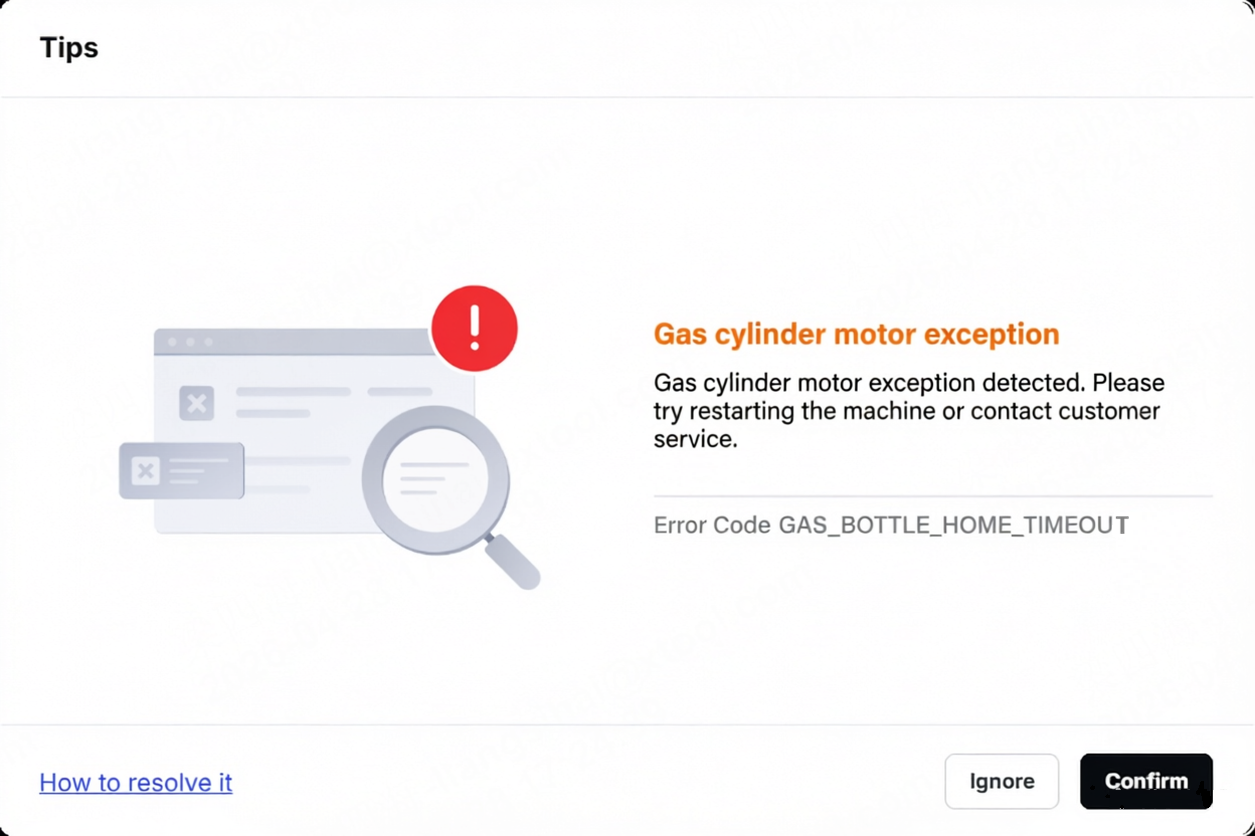Click the red exclamation alert icon
Image resolution: width=1255 pixels, height=836 pixels.
click(474, 328)
